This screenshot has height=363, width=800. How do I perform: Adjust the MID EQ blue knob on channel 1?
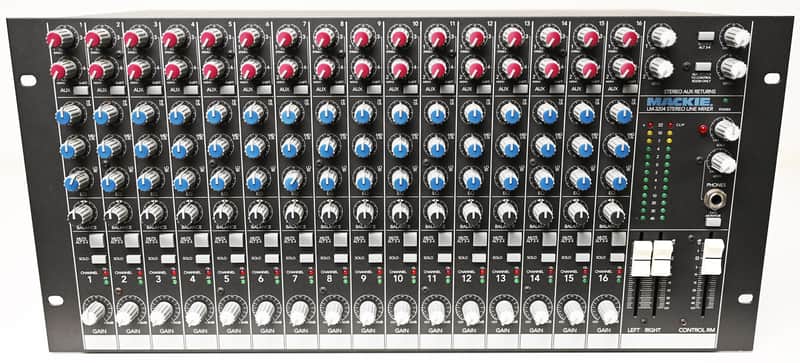pos(72,148)
